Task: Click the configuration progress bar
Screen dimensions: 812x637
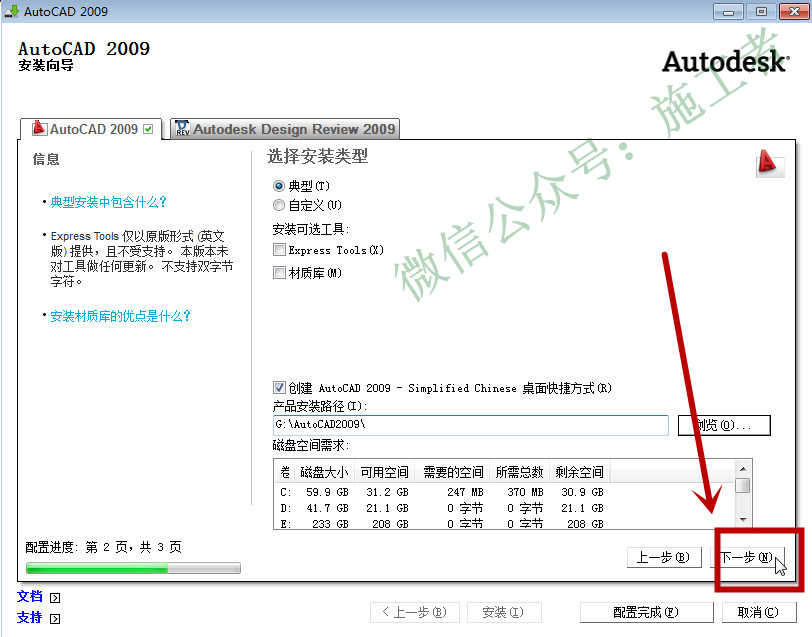Action: tap(133, 568)
